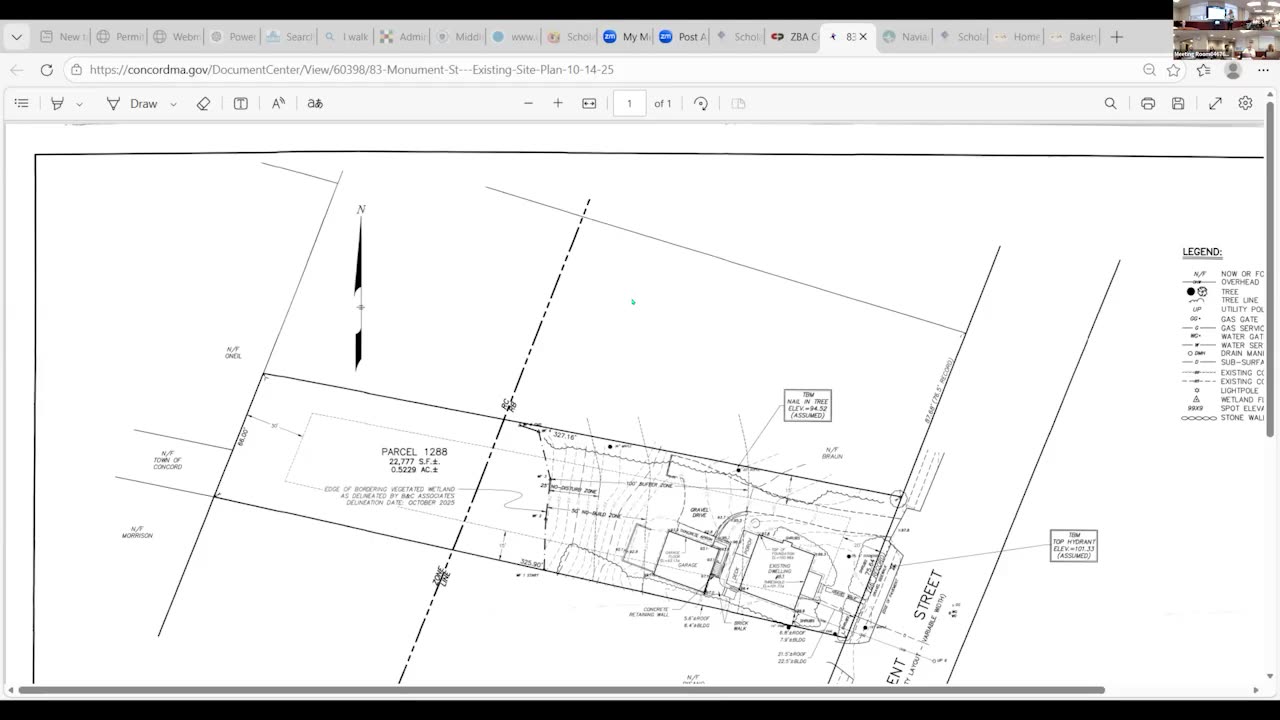Screen dimensions: 1280x720
Task: Start Read aloud
Action: 278,103
